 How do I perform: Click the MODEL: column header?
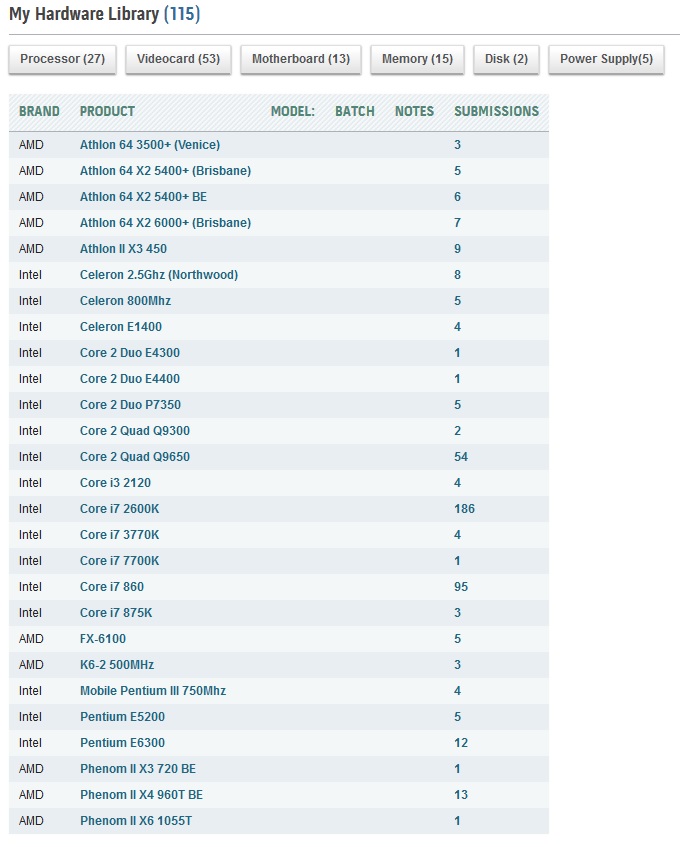tap(292, 111)
